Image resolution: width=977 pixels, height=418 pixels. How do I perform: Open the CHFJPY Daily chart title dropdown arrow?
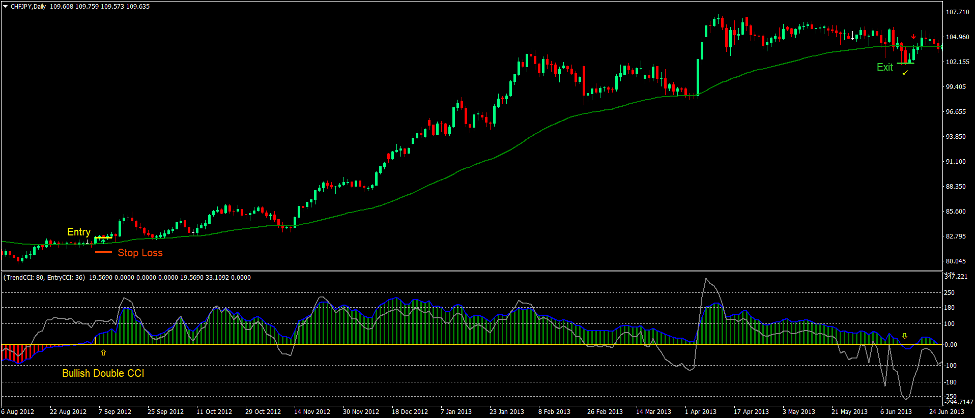[6, 6]
